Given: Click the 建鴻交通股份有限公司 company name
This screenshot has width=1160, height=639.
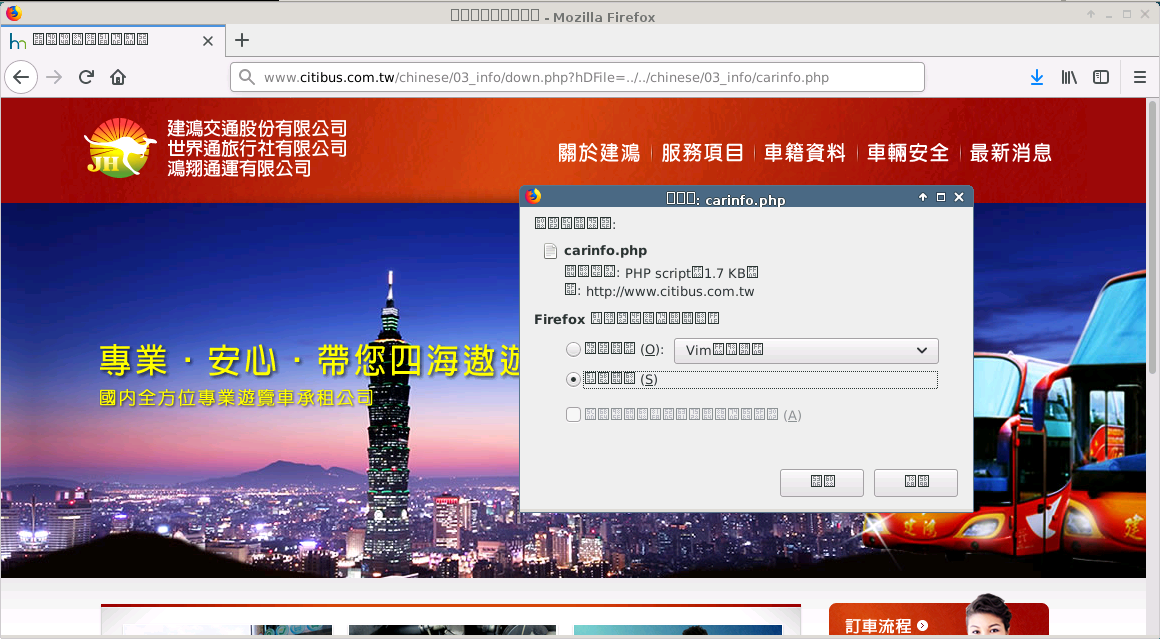Looking at the screenshot, I should tap(257, 129).
